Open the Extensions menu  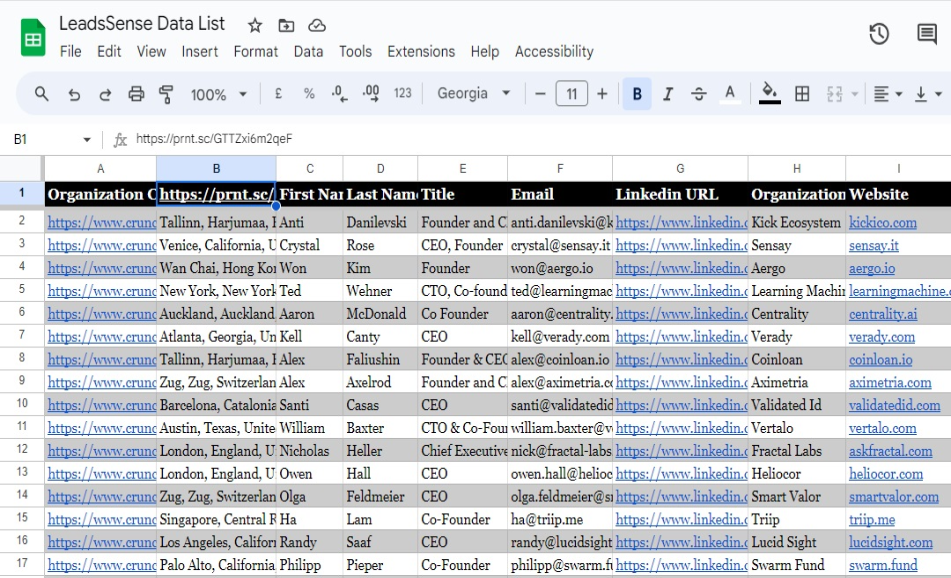(421, 52)
